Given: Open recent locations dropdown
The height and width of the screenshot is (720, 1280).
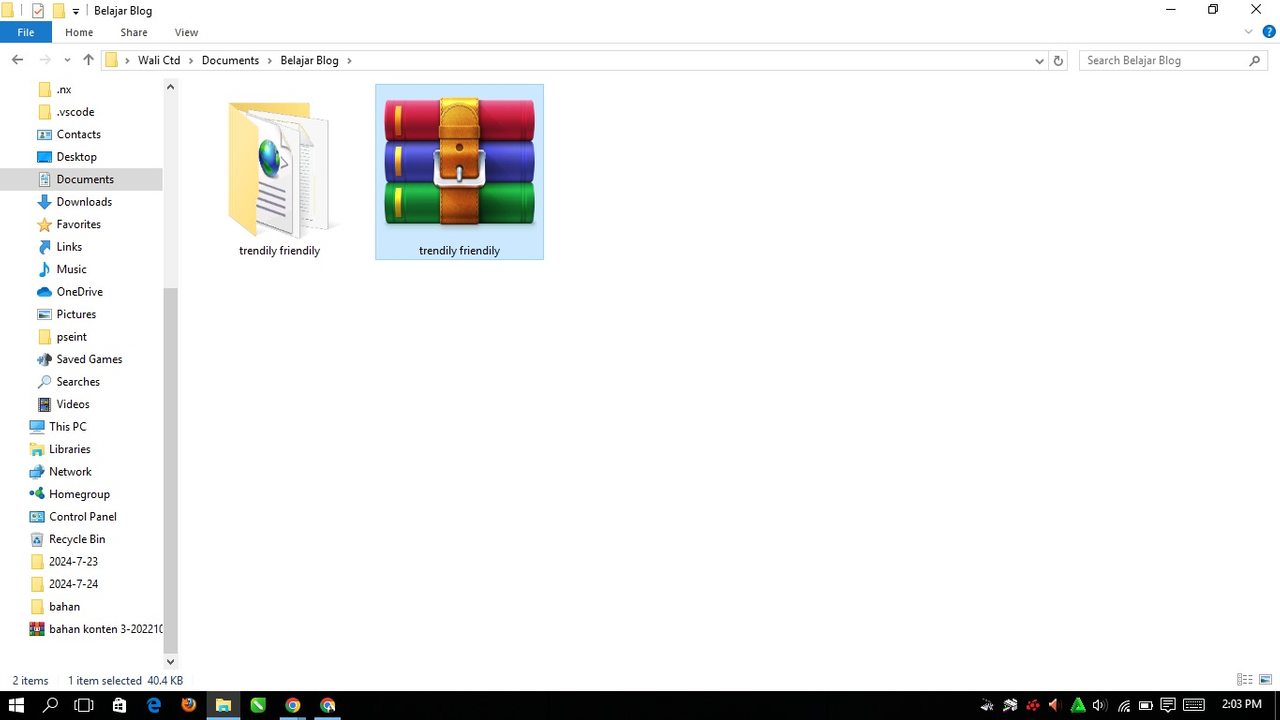Looking at the screenshot, I should tap(67, 60).
